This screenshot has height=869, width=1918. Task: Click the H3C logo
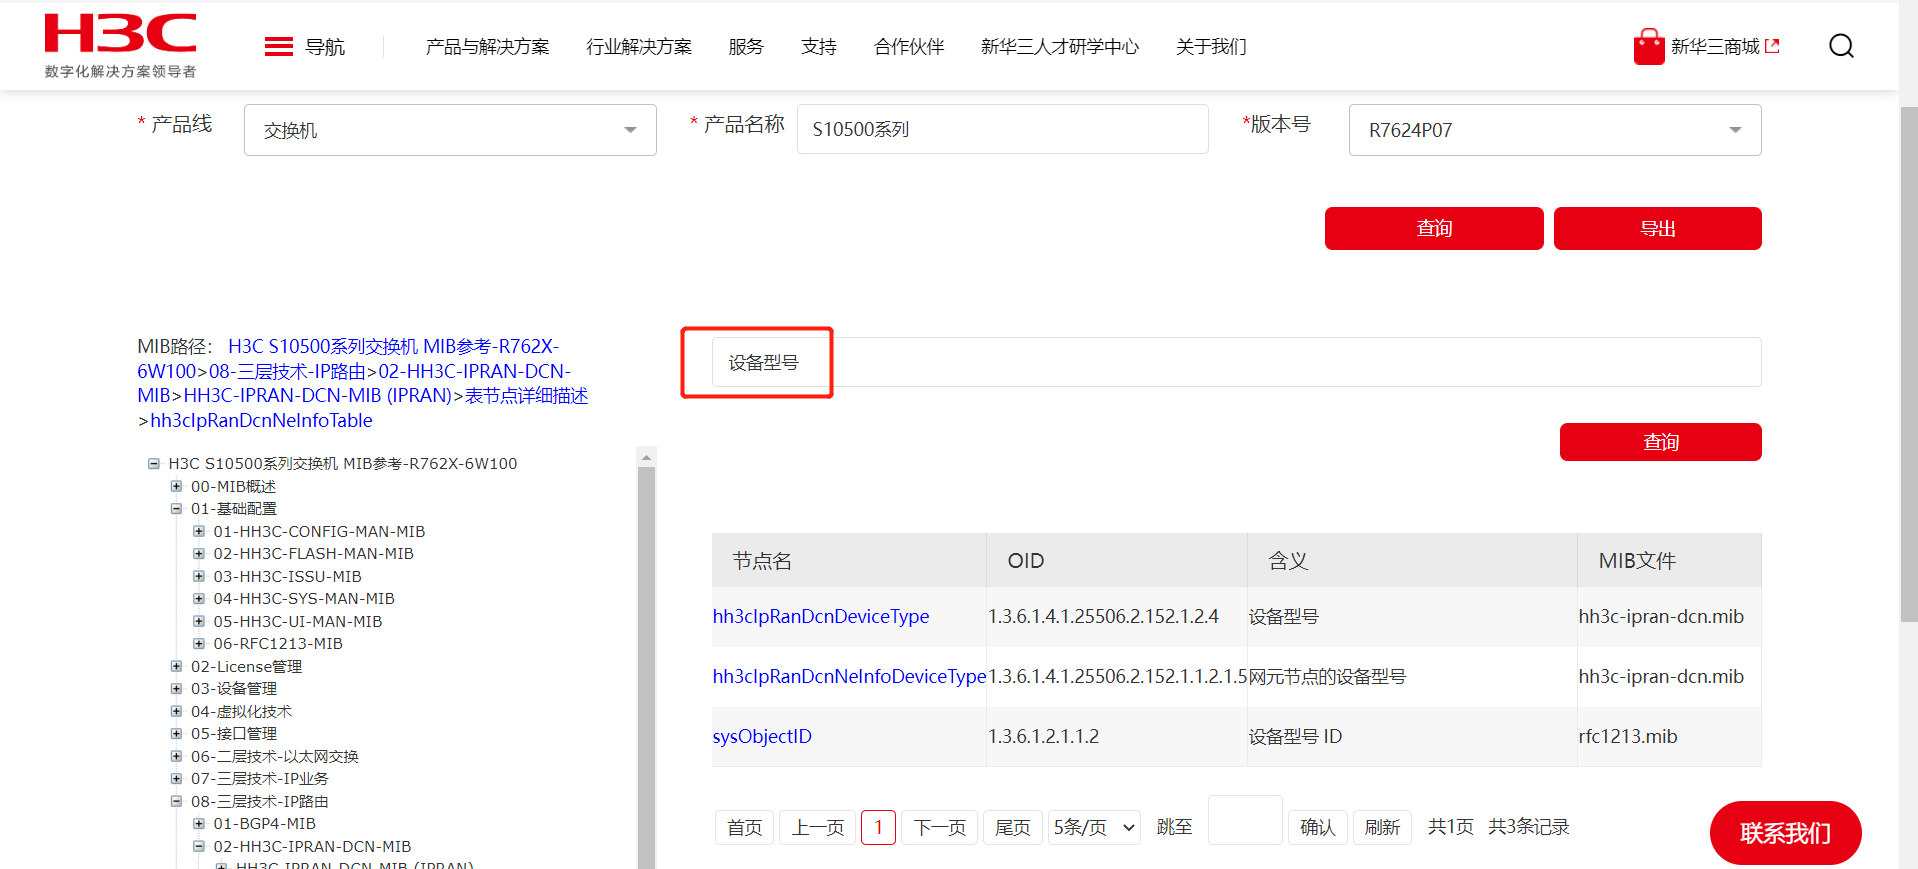point(120,45)
